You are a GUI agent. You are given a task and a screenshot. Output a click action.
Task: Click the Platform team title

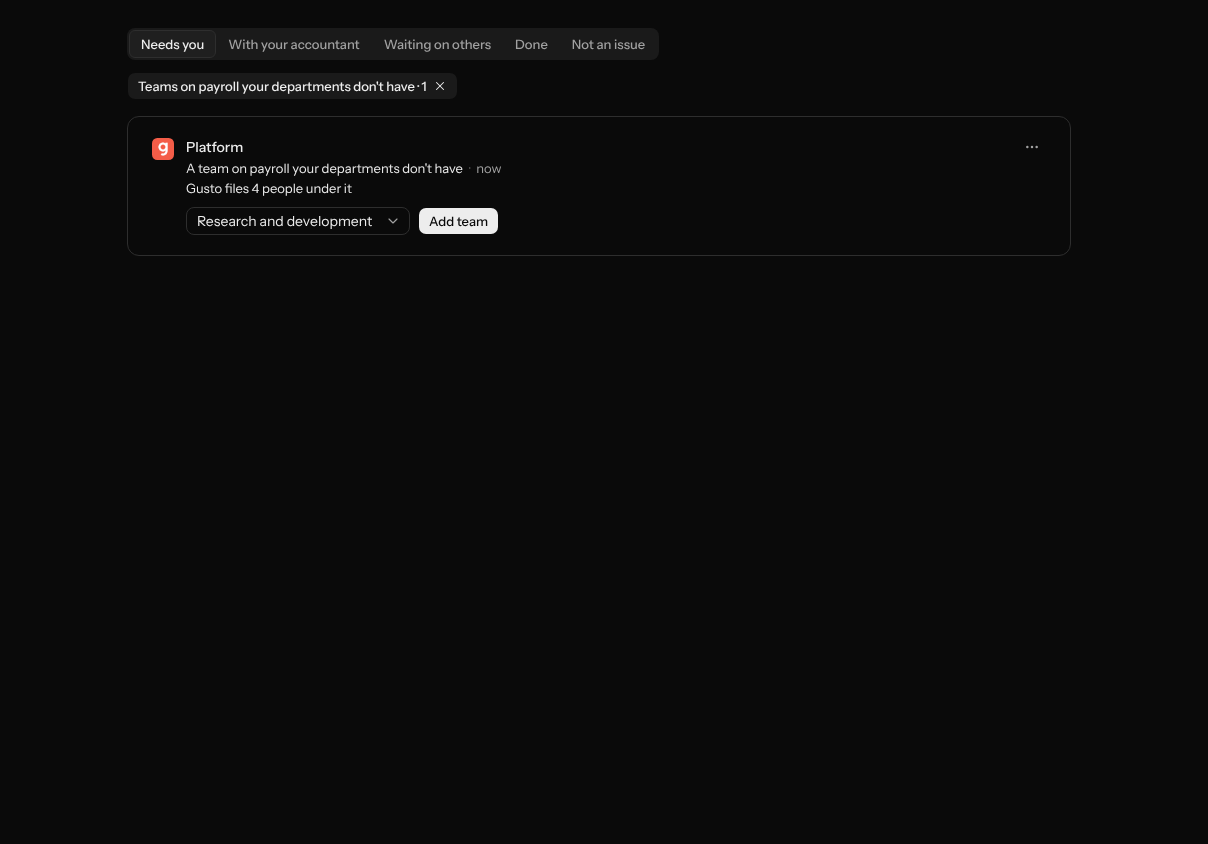tap(214, 147)
